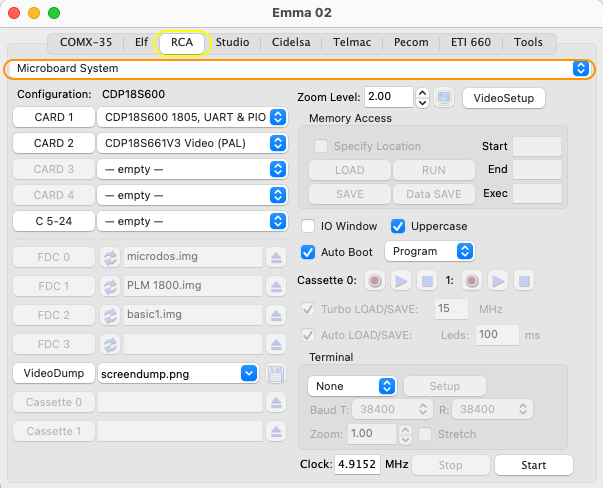Toggle Specify Location checkbox
The height and width of the screenshot is (488, 603).
(x=321, y=146)
